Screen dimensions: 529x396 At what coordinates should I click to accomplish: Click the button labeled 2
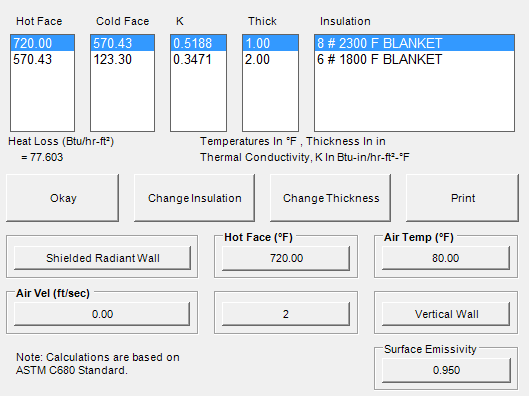coord(286,314)
